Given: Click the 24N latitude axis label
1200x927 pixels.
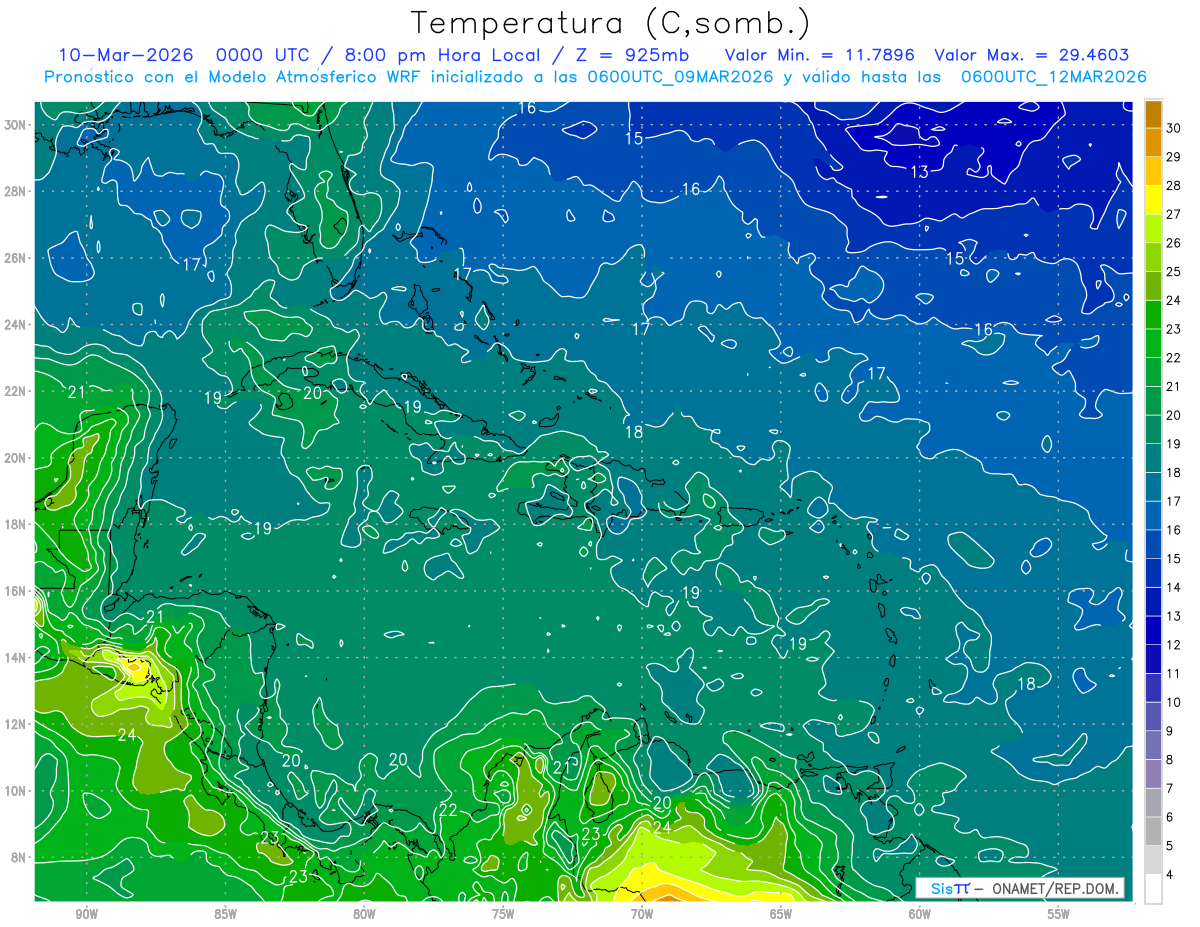Looking at the screenshot, I should coord(16,325).
